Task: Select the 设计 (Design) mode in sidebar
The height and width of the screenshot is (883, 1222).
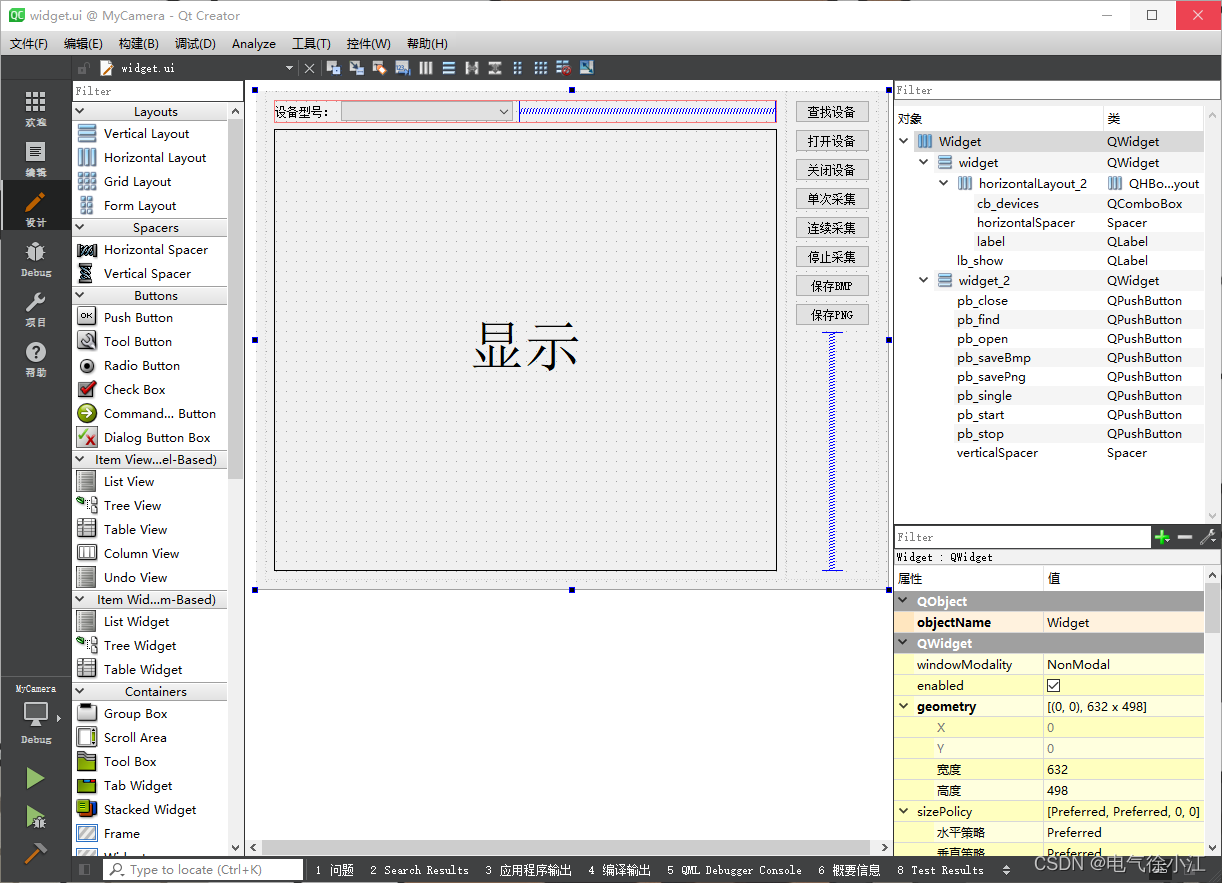Action: 36,208
